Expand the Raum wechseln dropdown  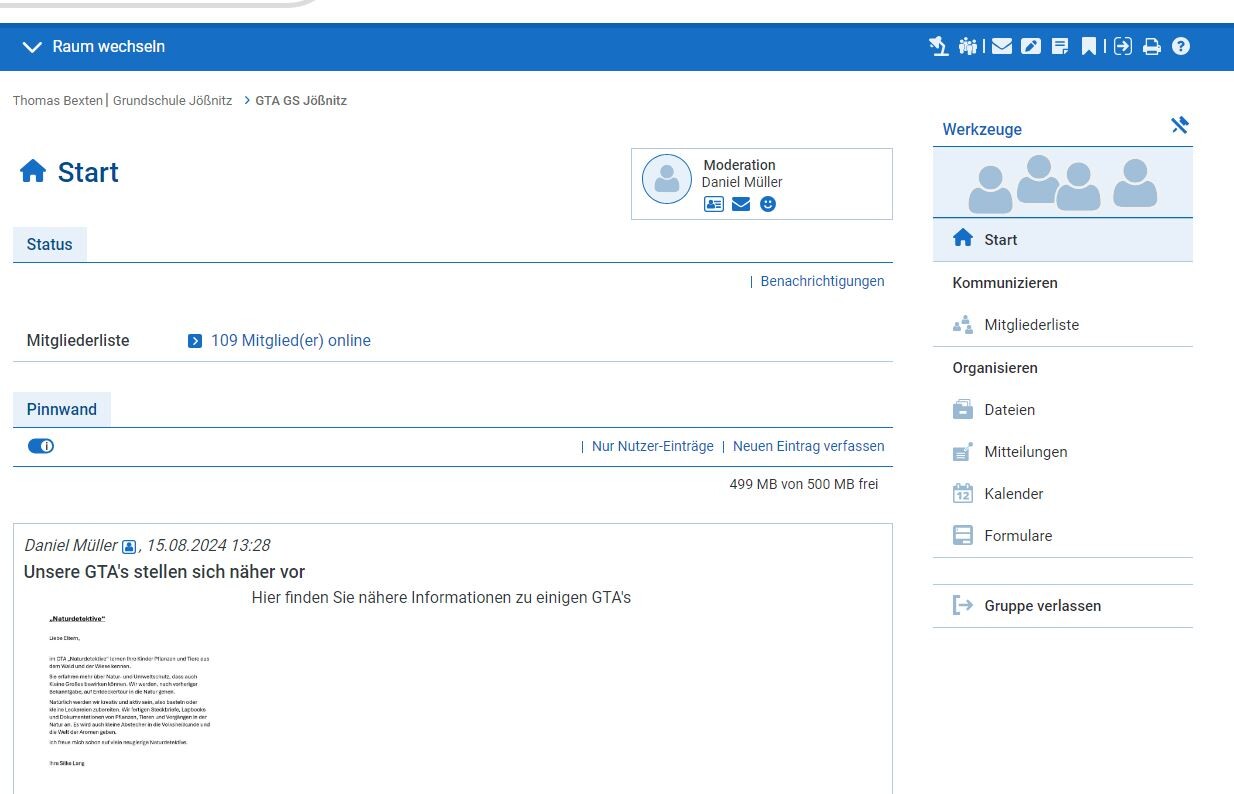click(x=93, y=47)
